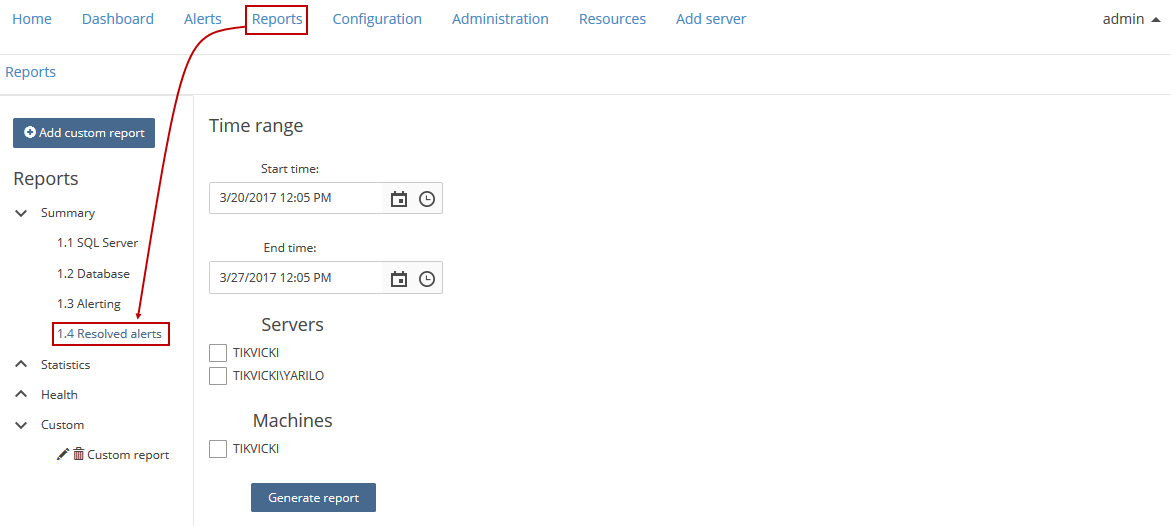The image size is (1171, 526).
Task: Collapse the Custom reports group
Action: [21, 424]
